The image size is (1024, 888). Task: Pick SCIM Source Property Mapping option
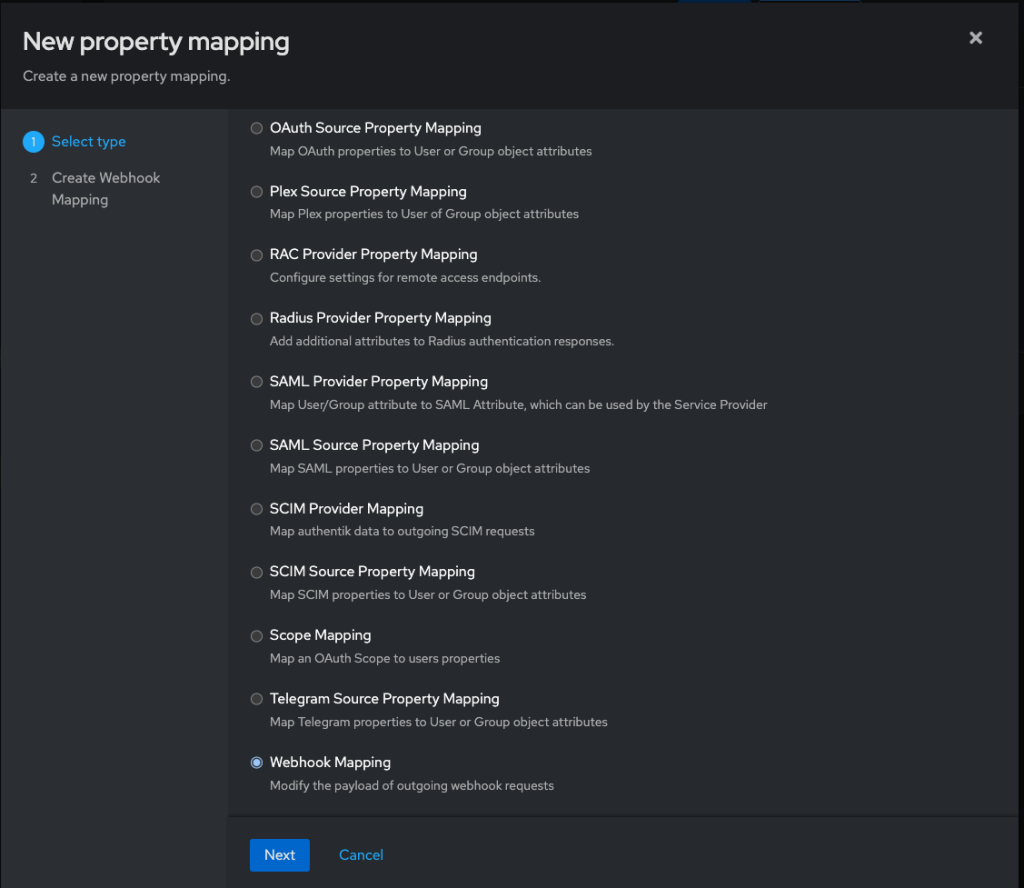pyautogui.click(x=257, y=572)
